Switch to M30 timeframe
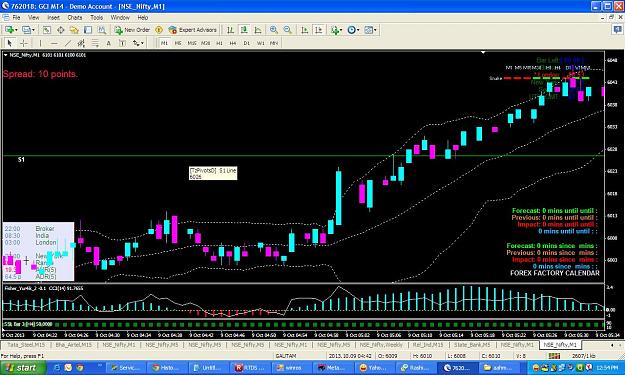 point(206,43)
